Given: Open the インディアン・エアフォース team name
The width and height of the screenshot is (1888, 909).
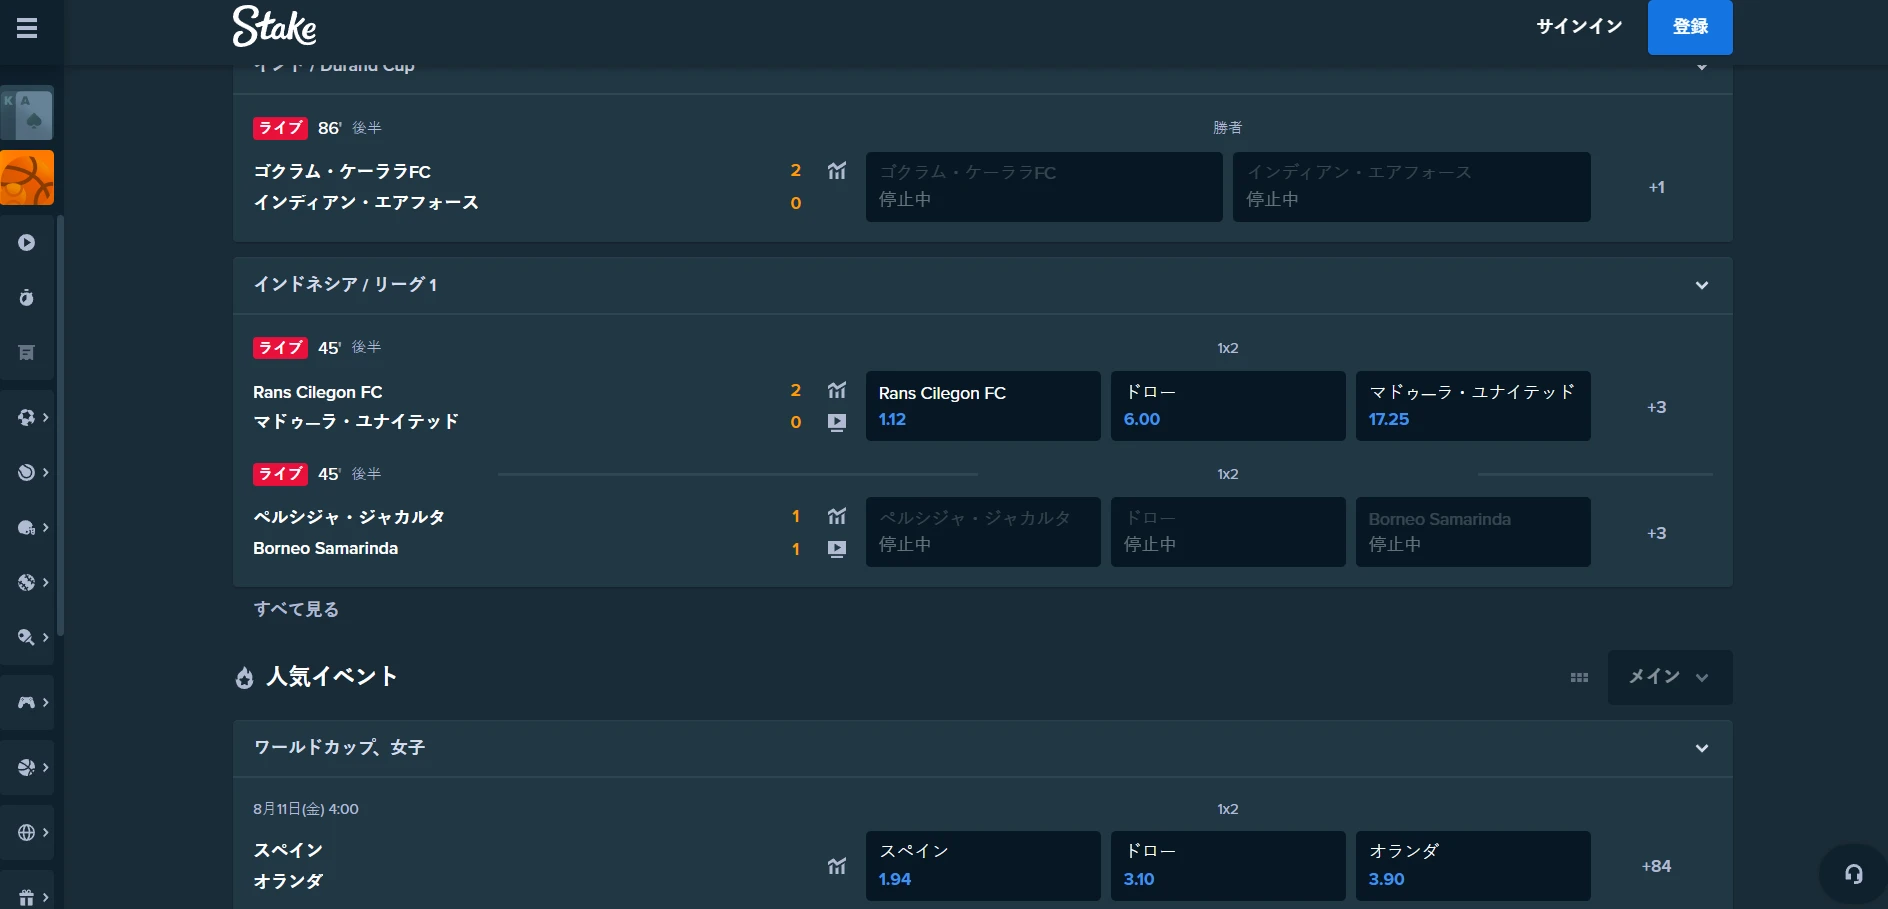Looking at the screenshot, I should click(366, 202).
